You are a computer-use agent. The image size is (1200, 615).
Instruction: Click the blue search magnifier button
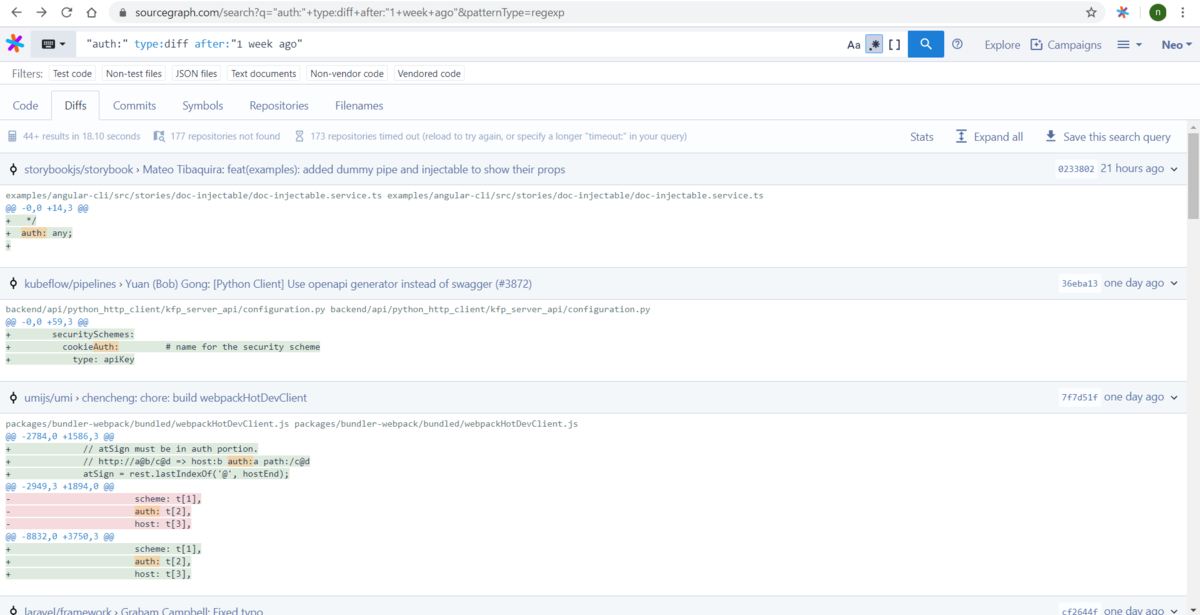[926, 44]
